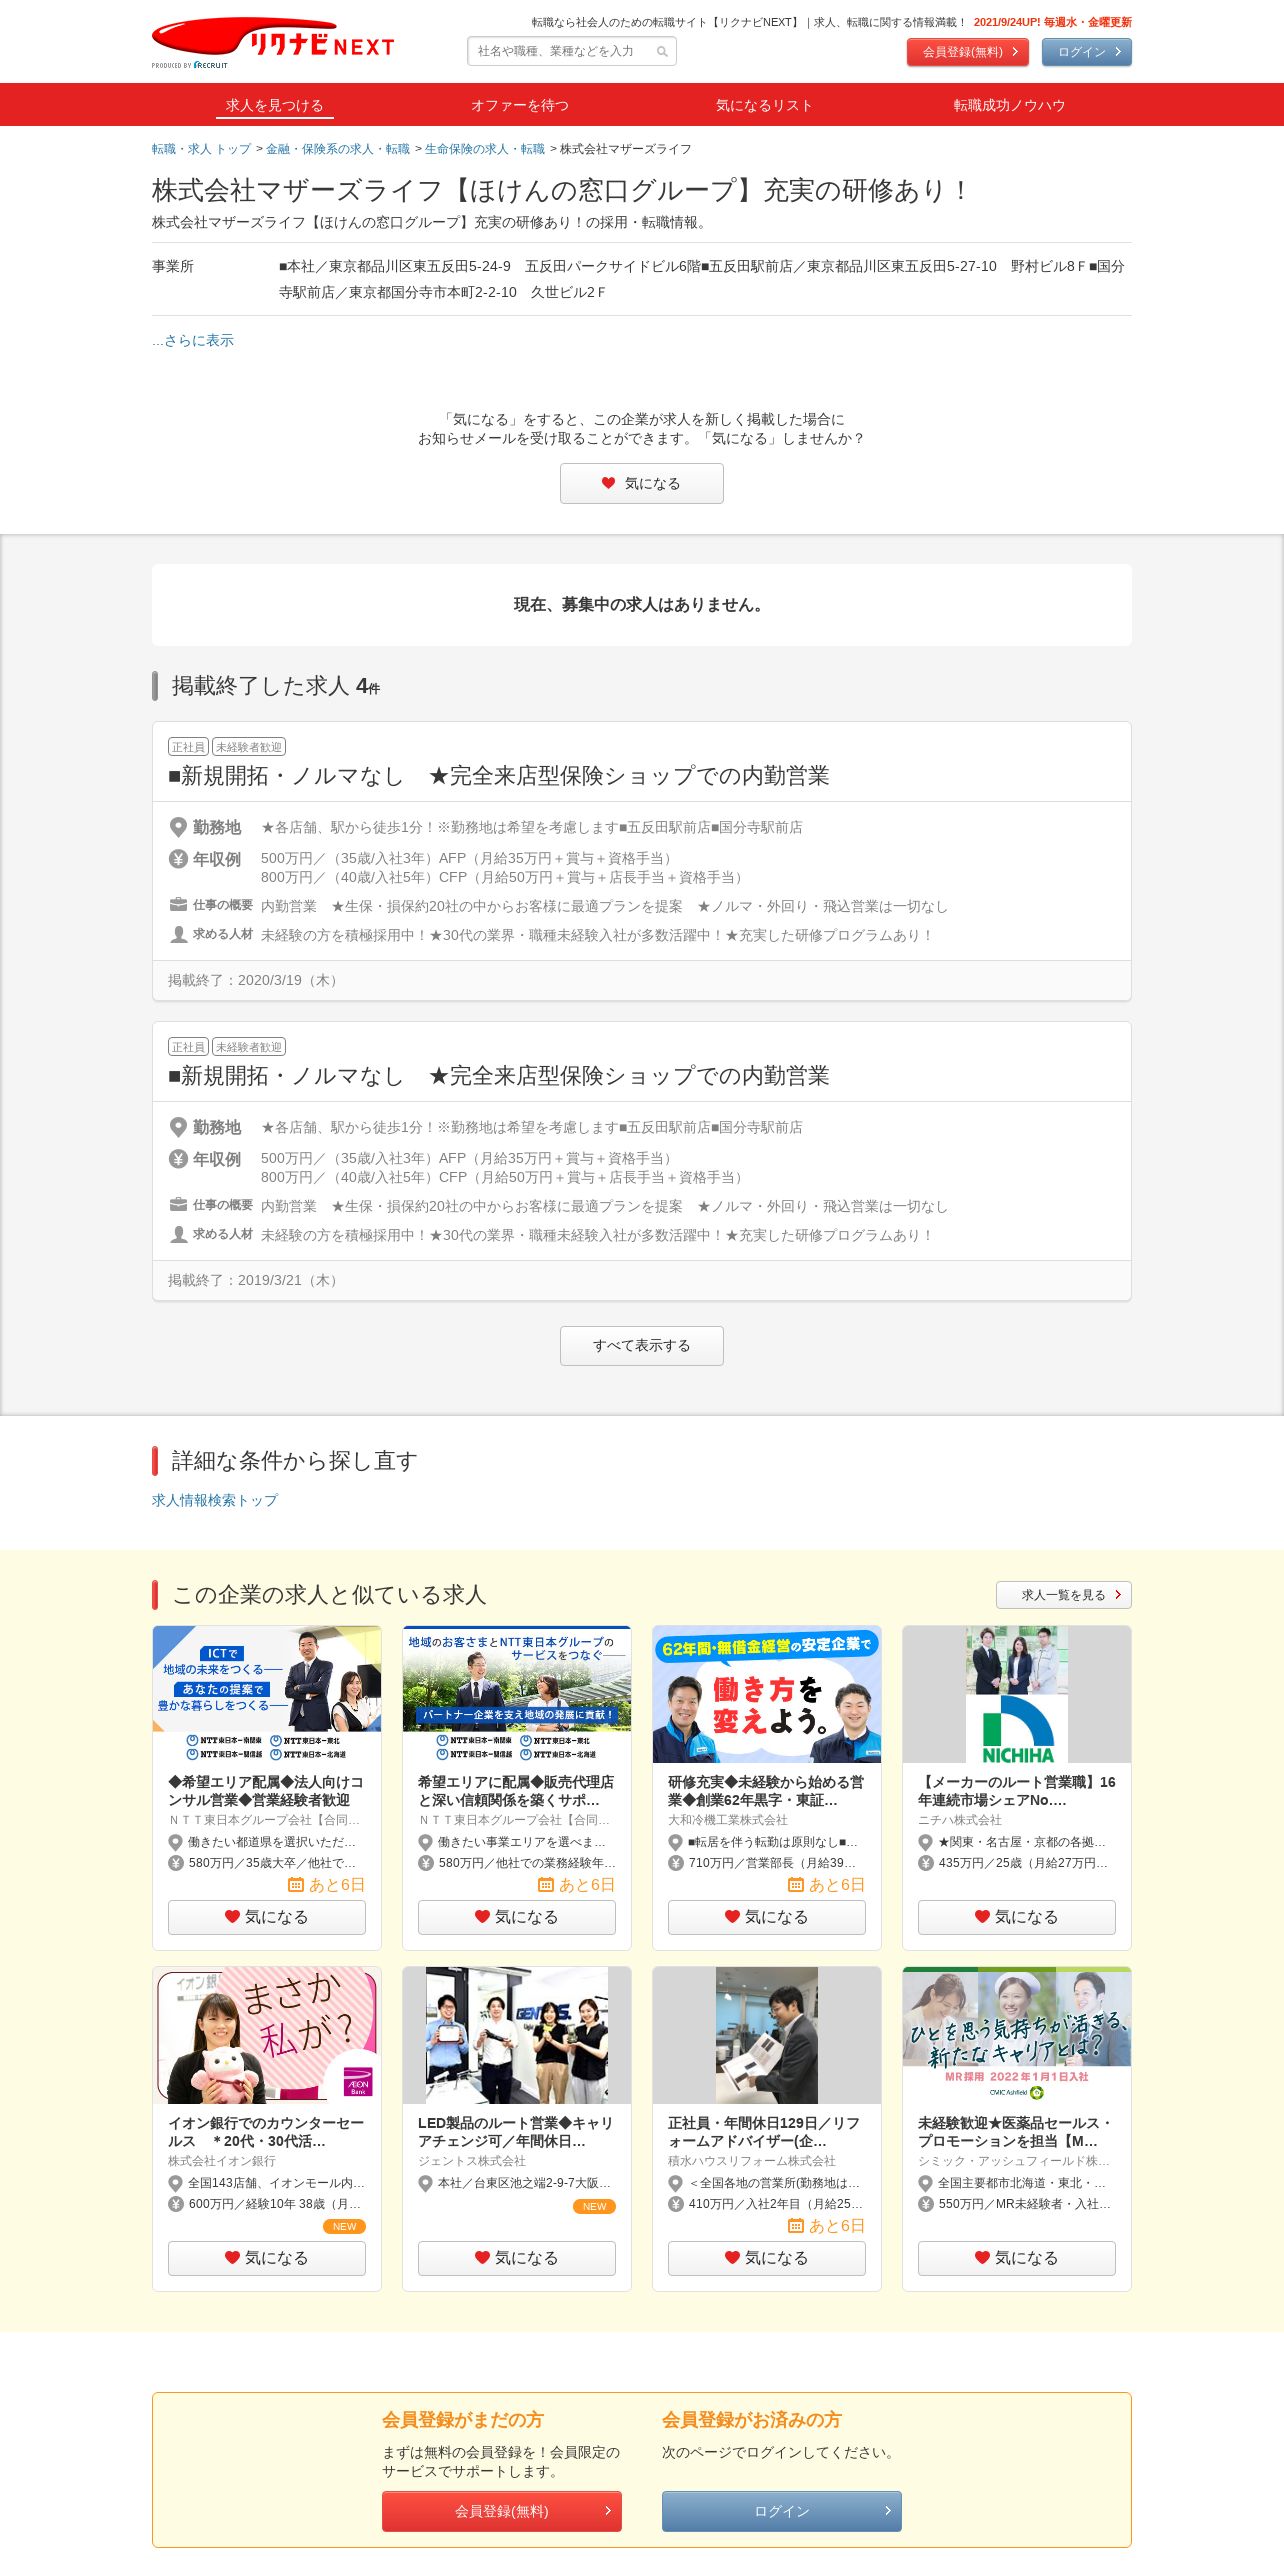The width and height of the screenshot is (1284, 2568).
Task: Open 【メーカーのルート営業職】 job title
Action: click(x=1016, y=1791)
